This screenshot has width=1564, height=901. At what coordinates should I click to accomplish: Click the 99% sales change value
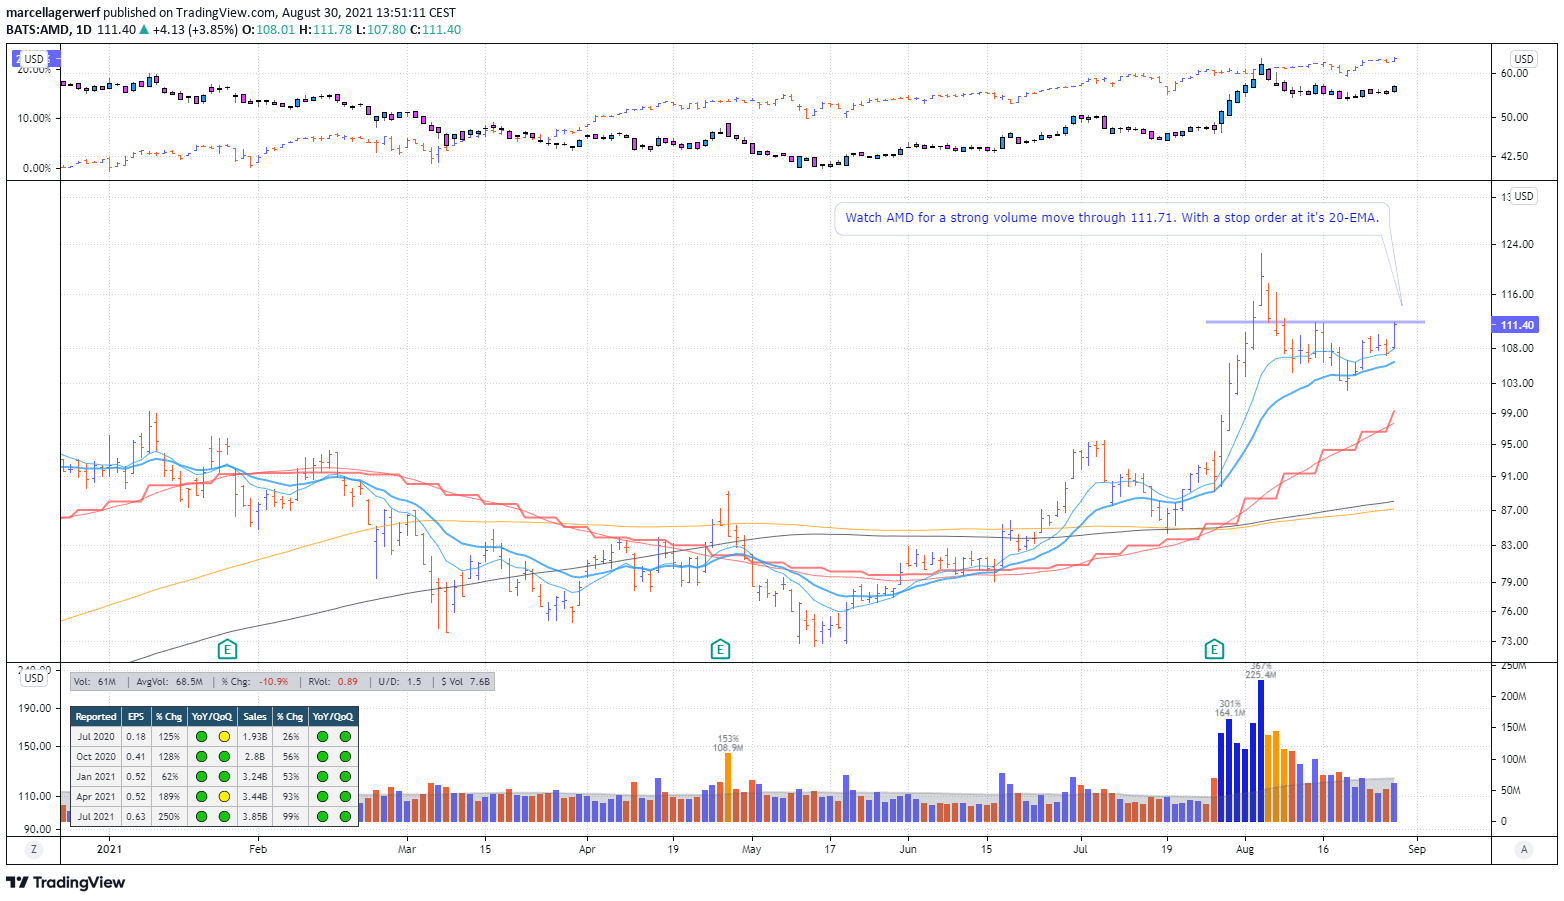pyautogui.click(x=291, y=817)
